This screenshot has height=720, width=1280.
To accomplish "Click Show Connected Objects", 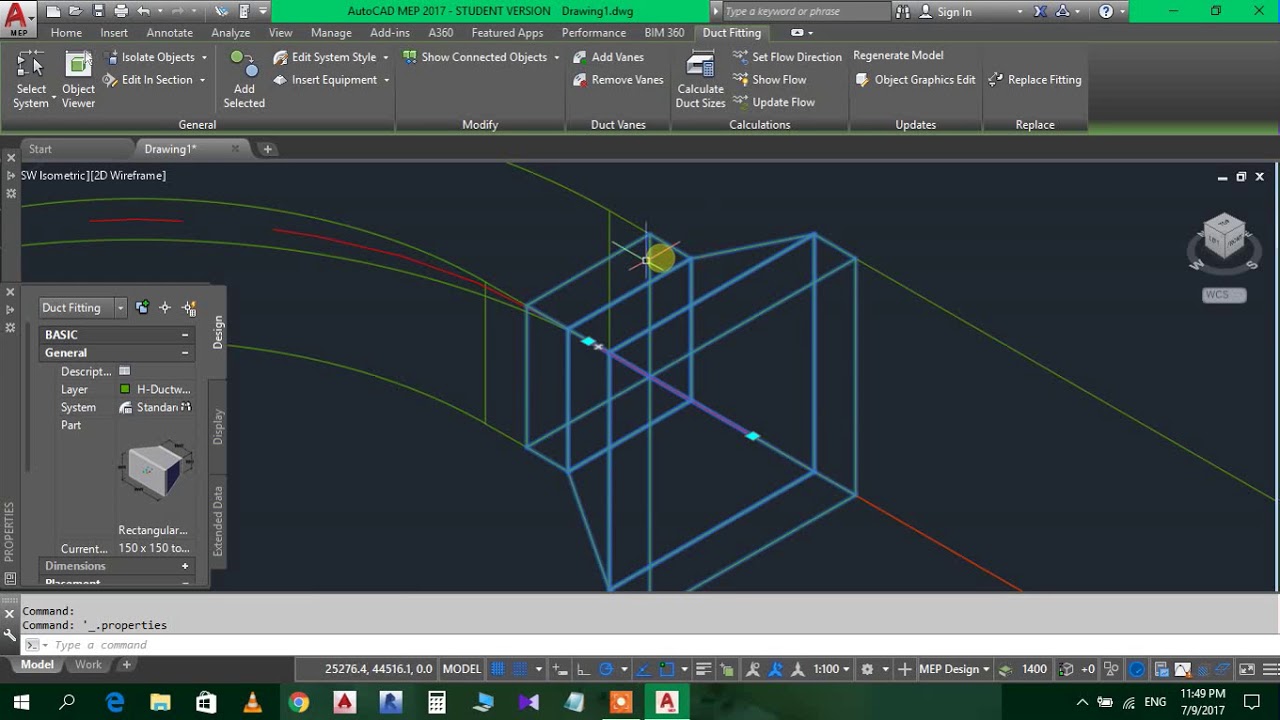I will pos(475,57).
